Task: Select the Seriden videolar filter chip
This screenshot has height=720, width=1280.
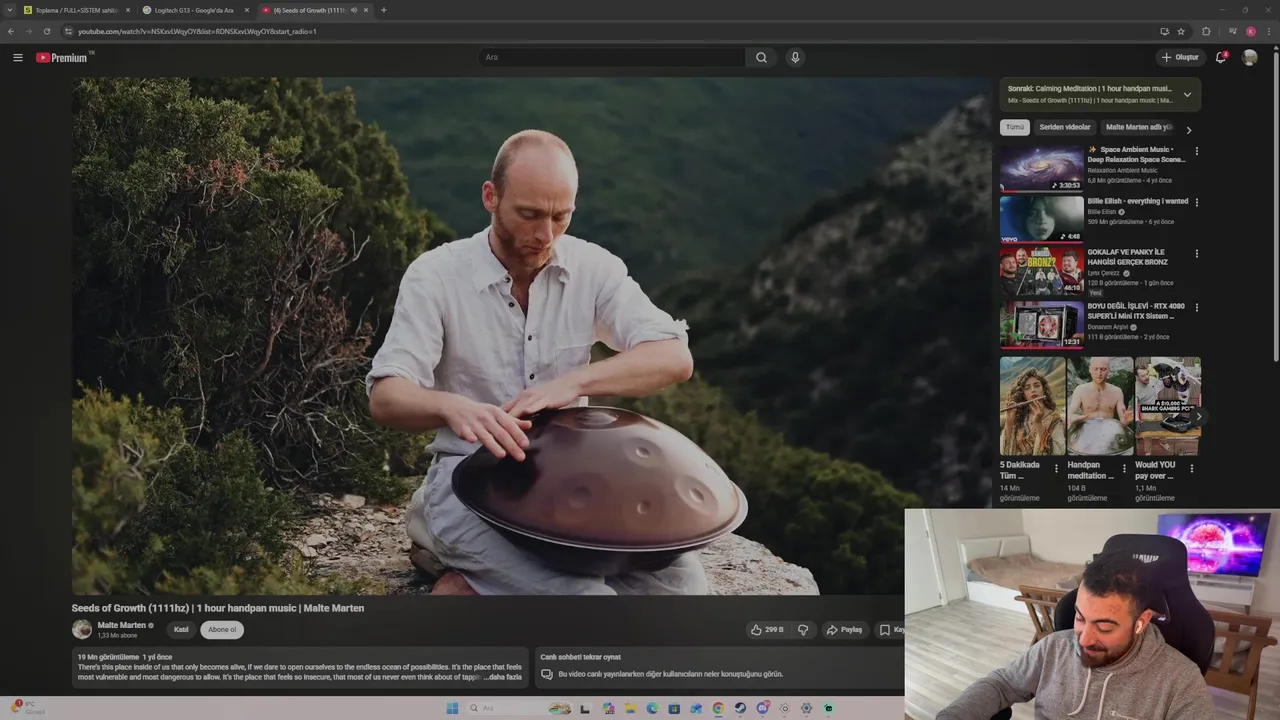Action: coord(1065,128)
